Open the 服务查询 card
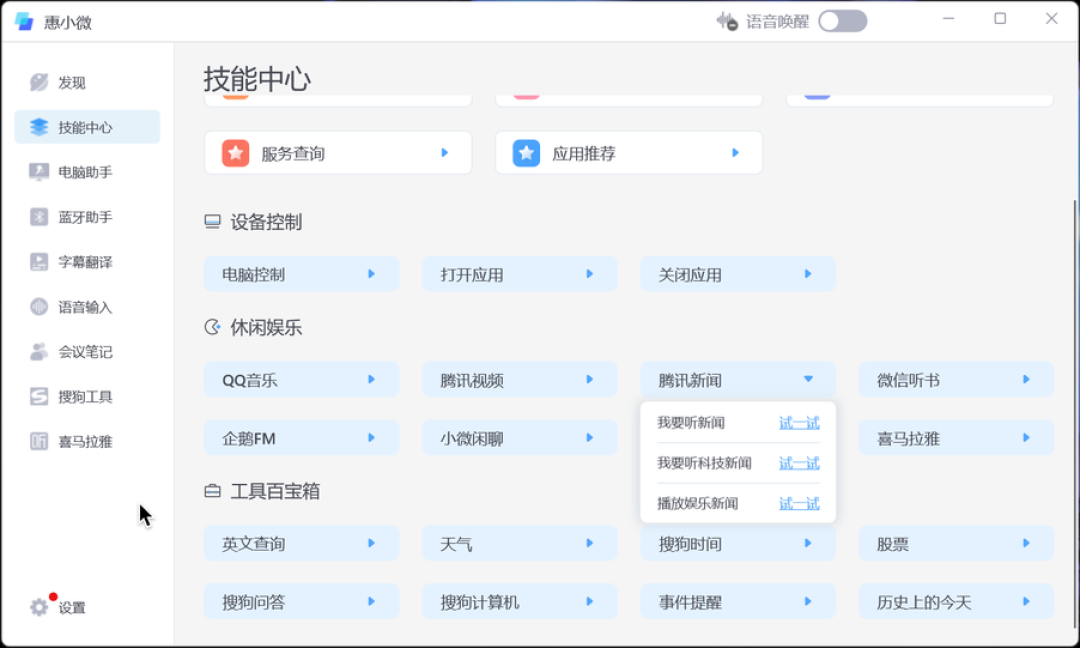This screenshot has height=648, width=1080. (338, 153)
